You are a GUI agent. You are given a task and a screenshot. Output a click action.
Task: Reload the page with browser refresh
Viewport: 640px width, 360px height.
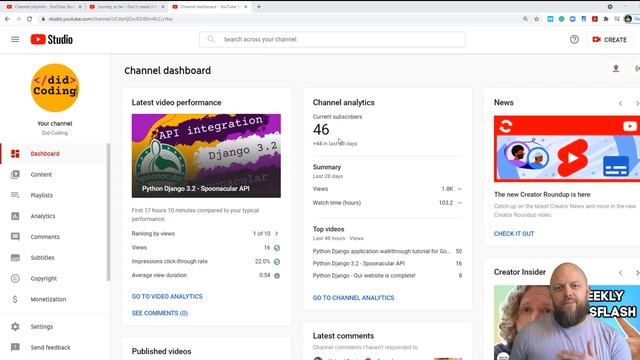pos(29,19)
